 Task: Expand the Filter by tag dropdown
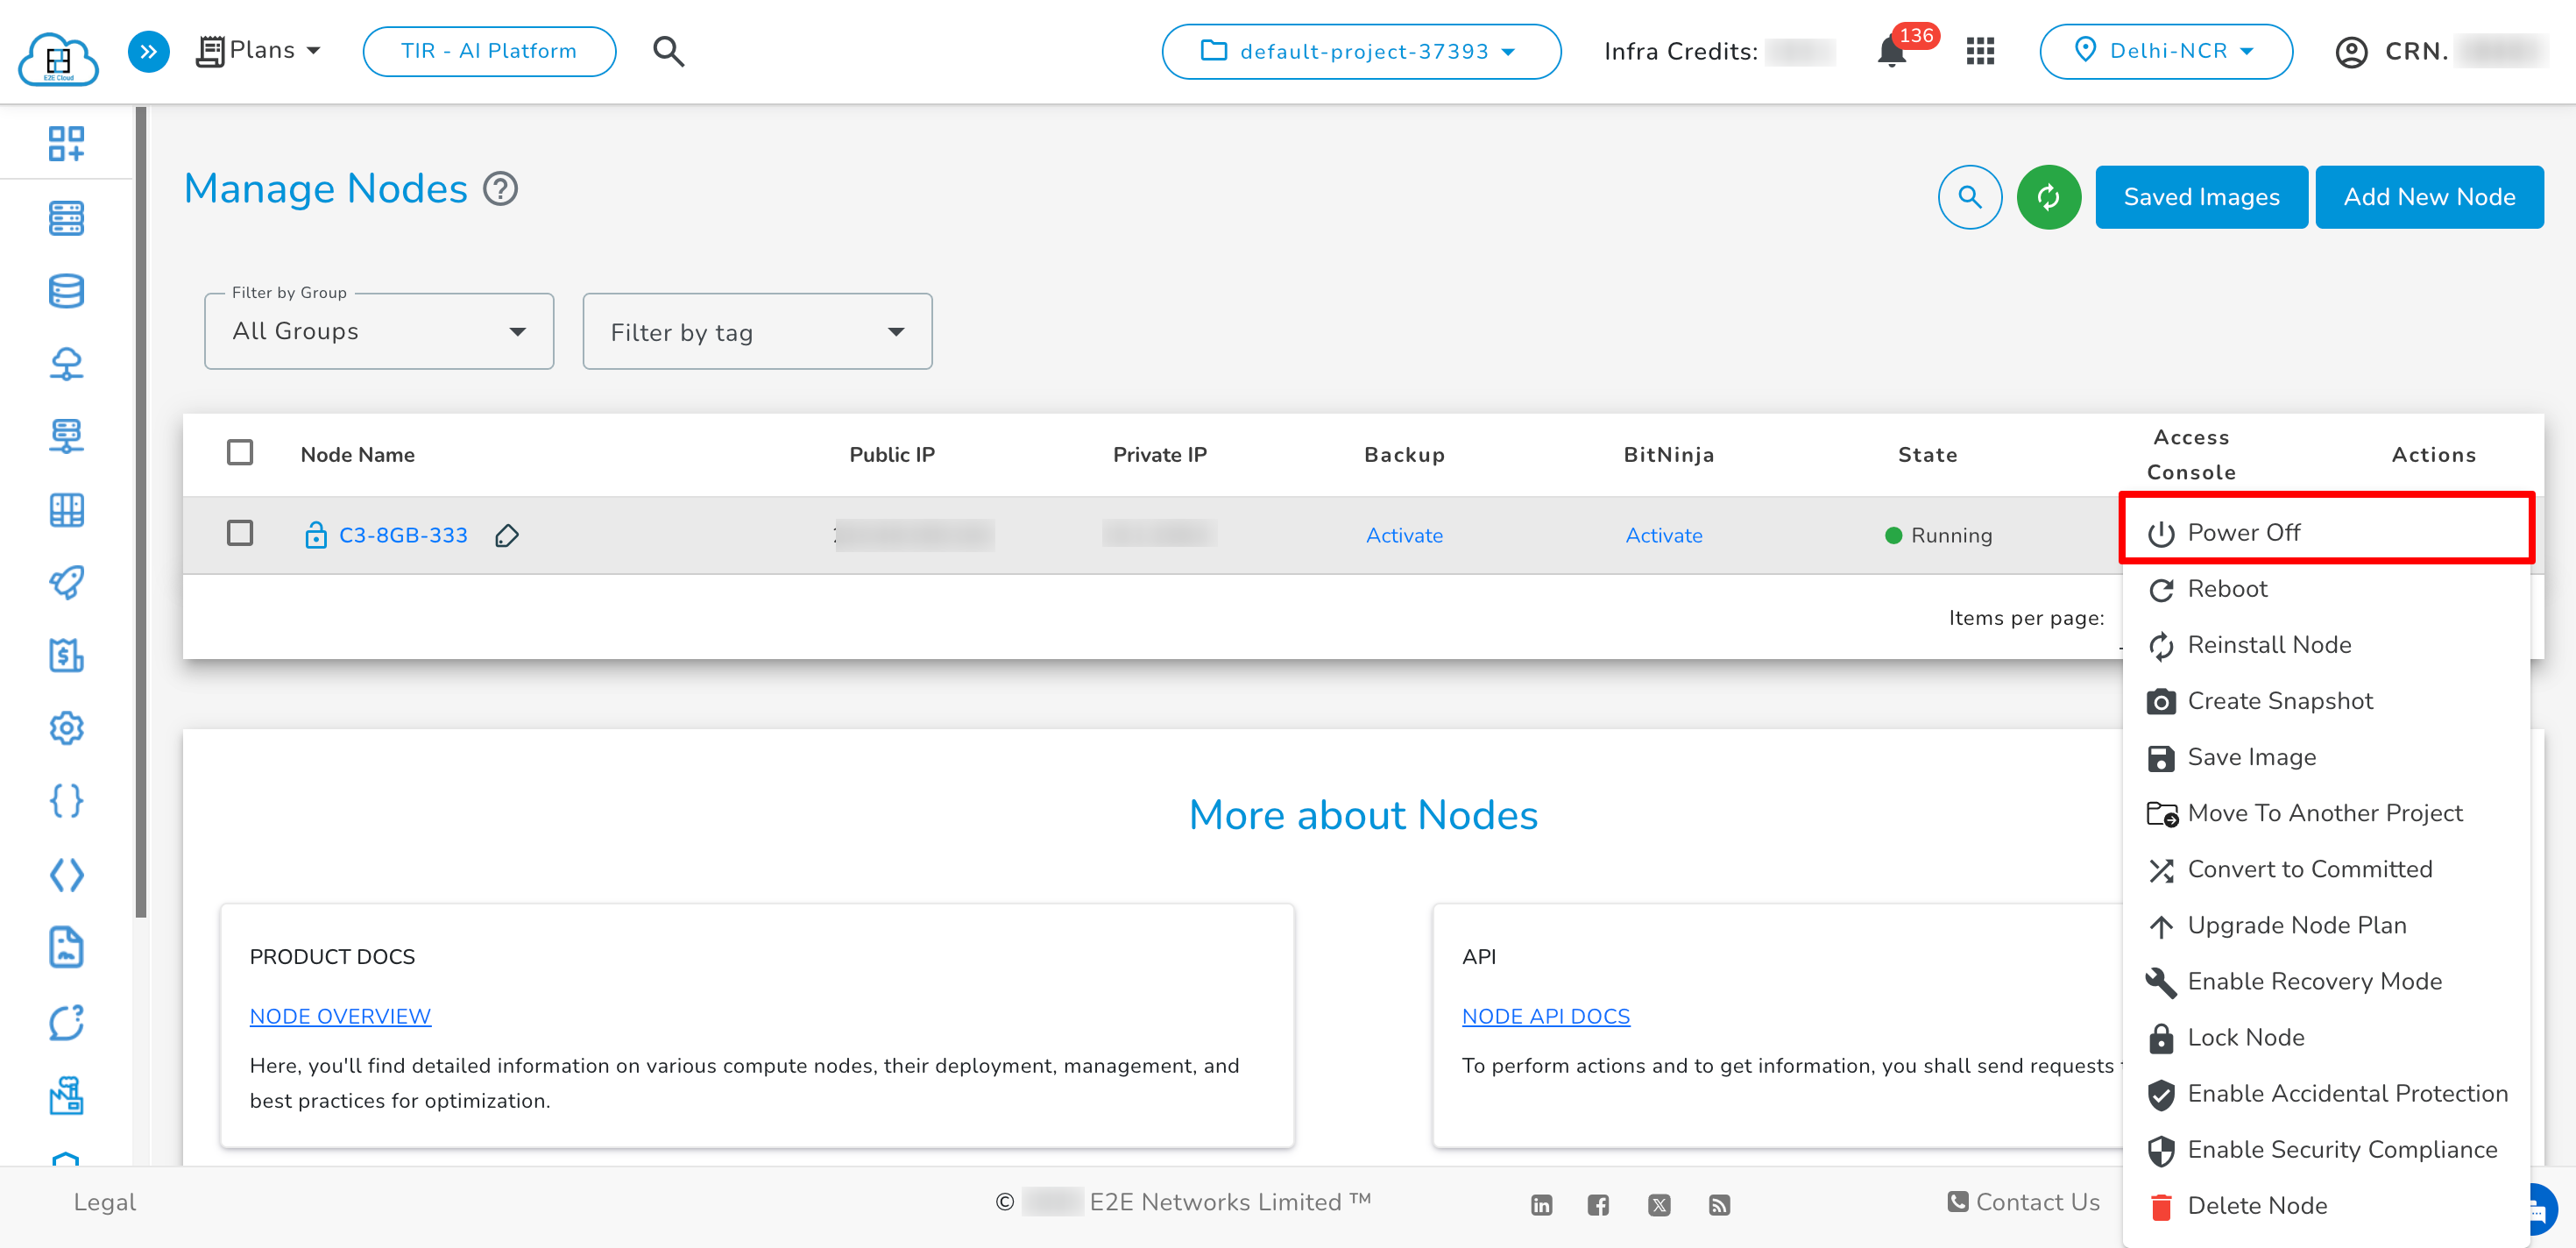click(757, 332)
